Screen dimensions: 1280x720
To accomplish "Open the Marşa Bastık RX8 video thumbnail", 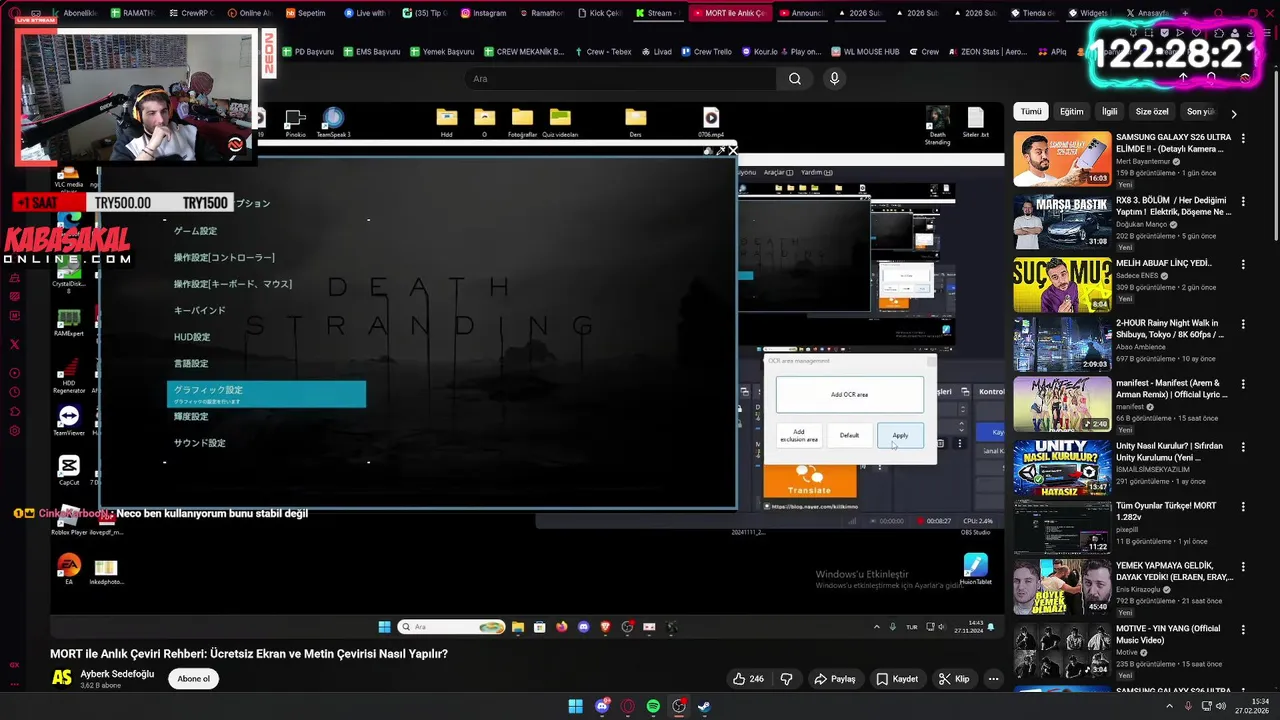I will pyautogui.click(x=1062, y=221).
